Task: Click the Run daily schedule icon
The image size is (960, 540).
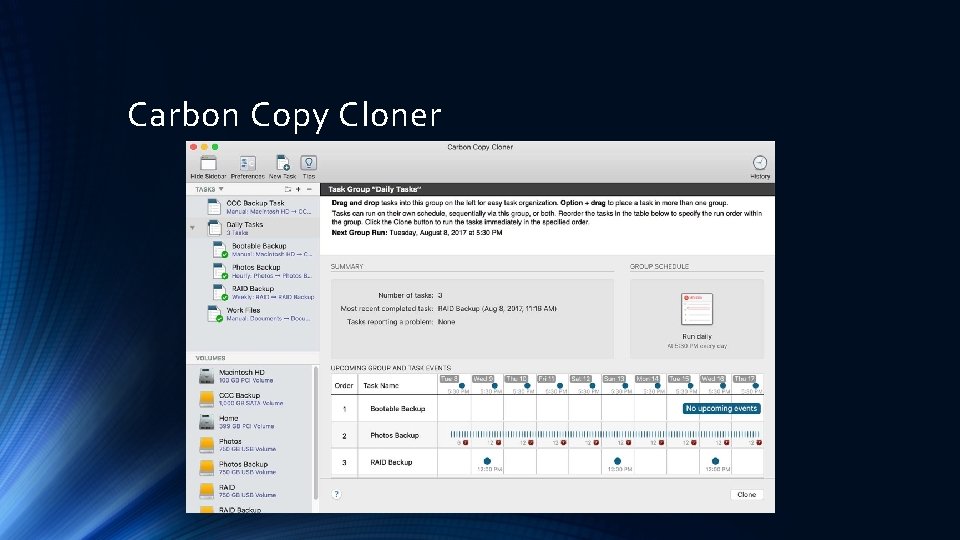Action: pyautogui.click(x=697, y=309)
